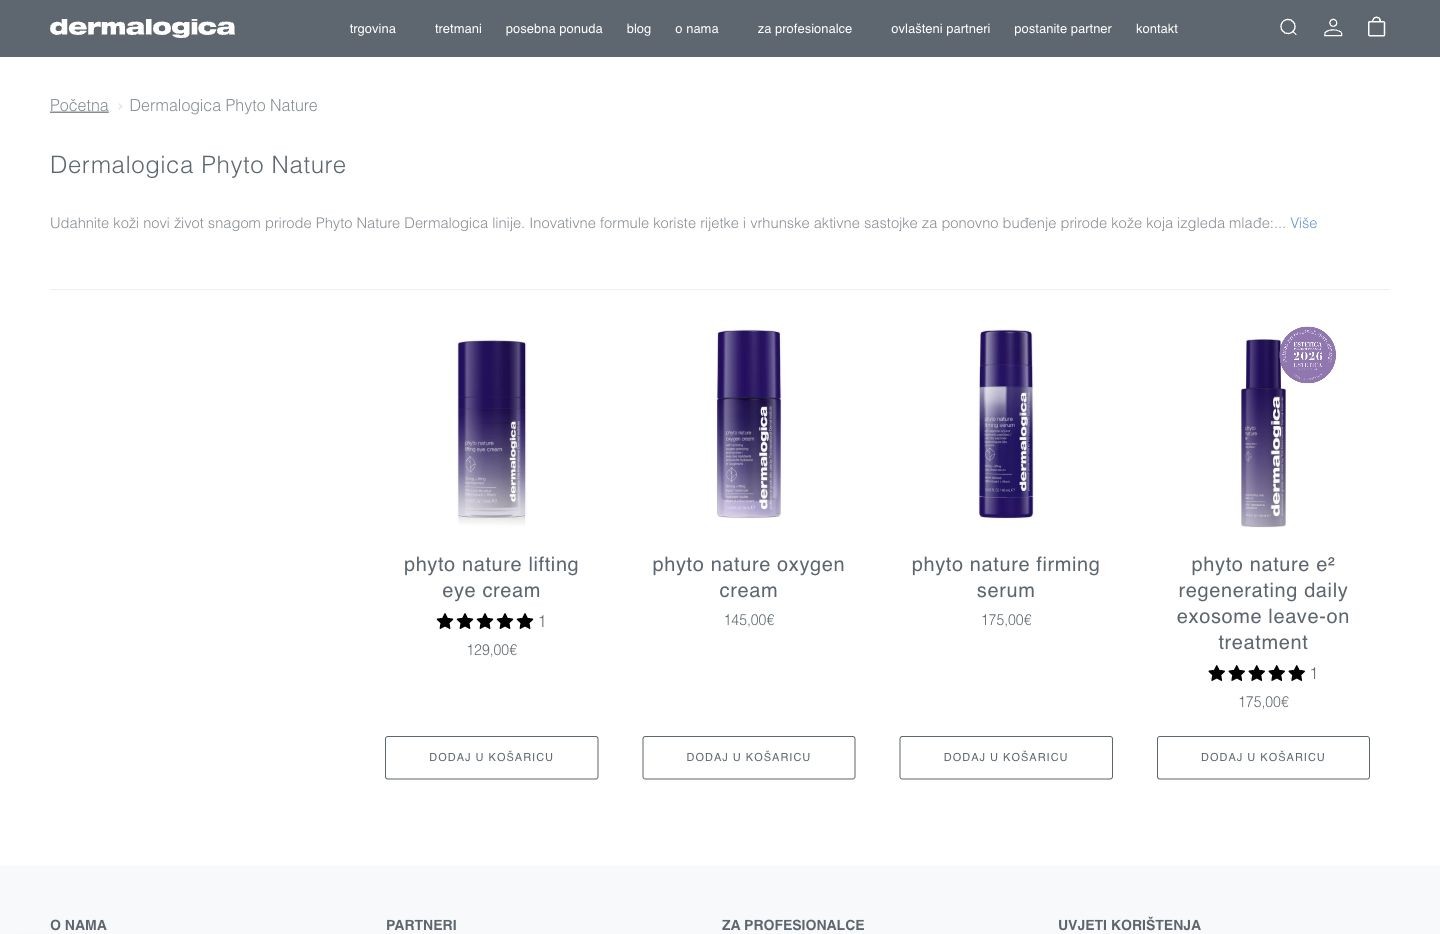
Task: Go to the dermalogica logo homepage
Action: point(142,28)
